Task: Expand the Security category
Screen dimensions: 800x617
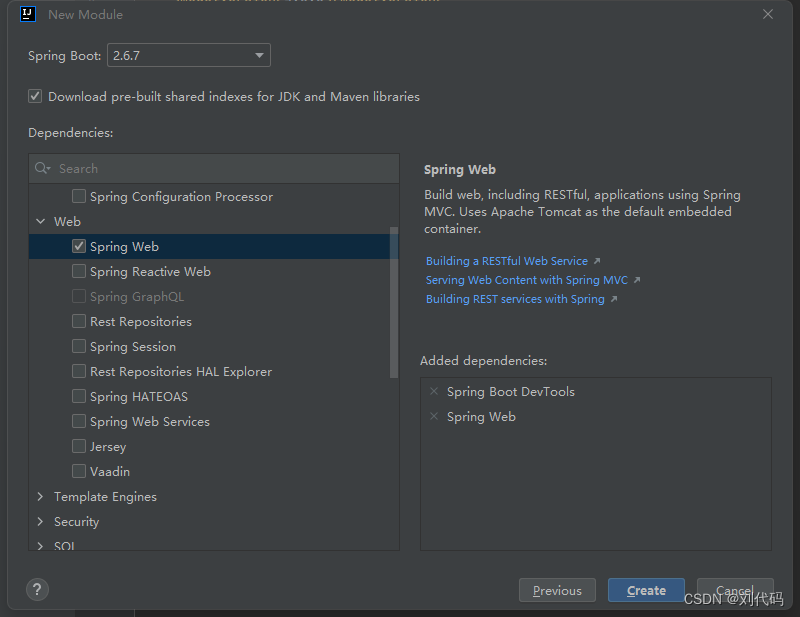Action: [41, 522]
